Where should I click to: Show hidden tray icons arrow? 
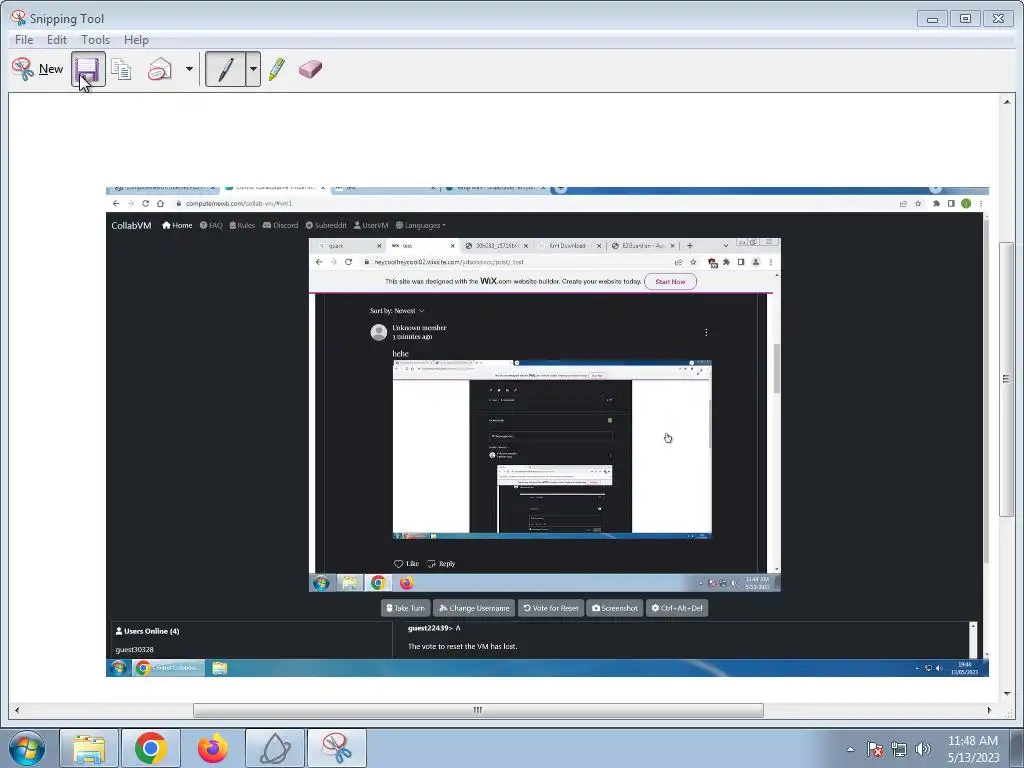850,749
